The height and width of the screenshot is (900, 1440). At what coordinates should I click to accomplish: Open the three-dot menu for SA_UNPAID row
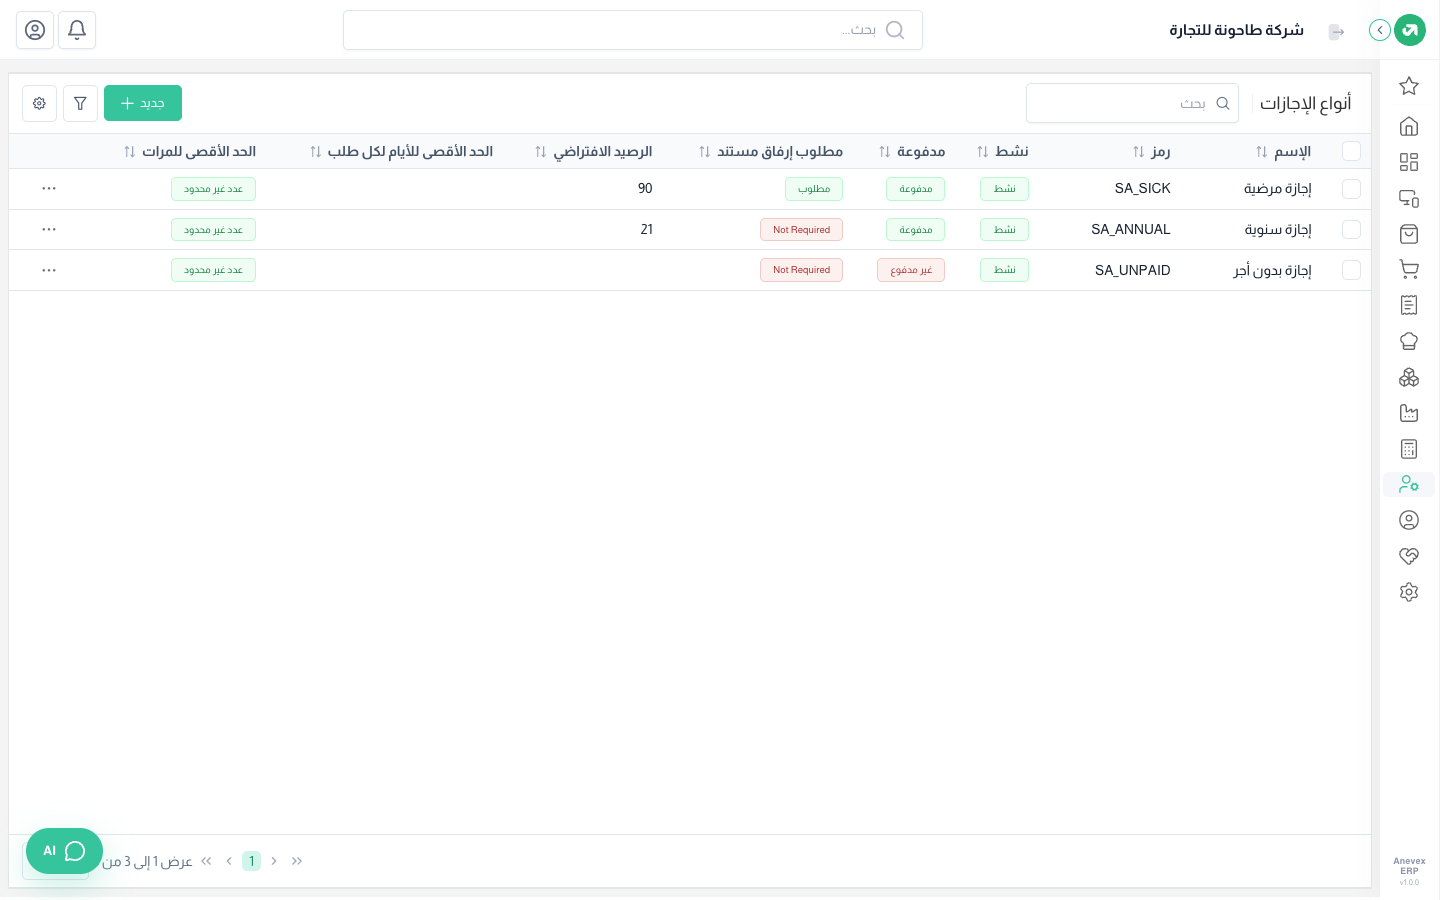click(49, 270)
